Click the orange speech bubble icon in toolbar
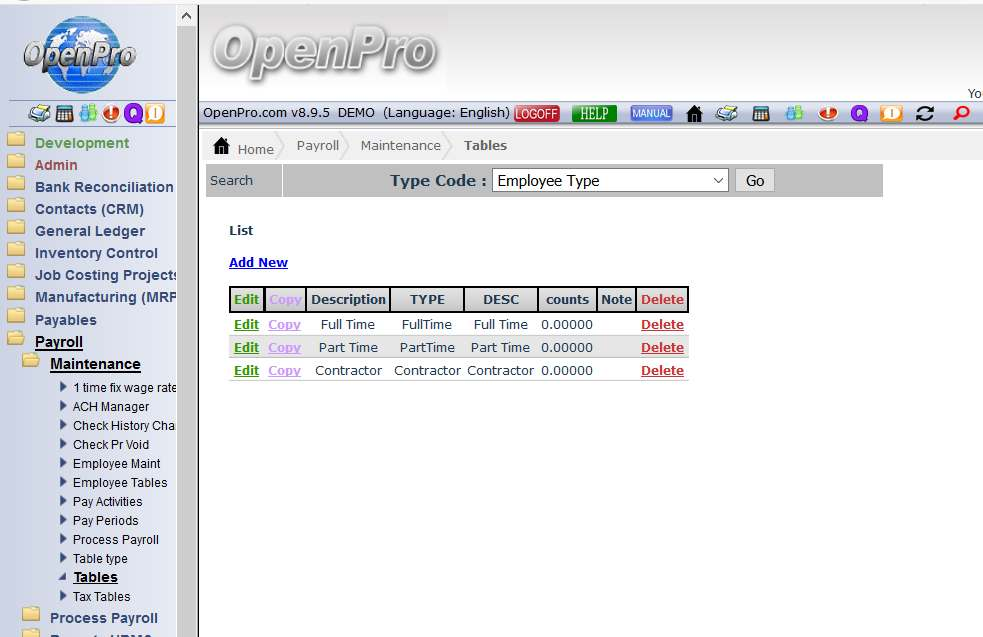This screenshot has height=637, width=983. pyautogui.click(x=891, y=113)
